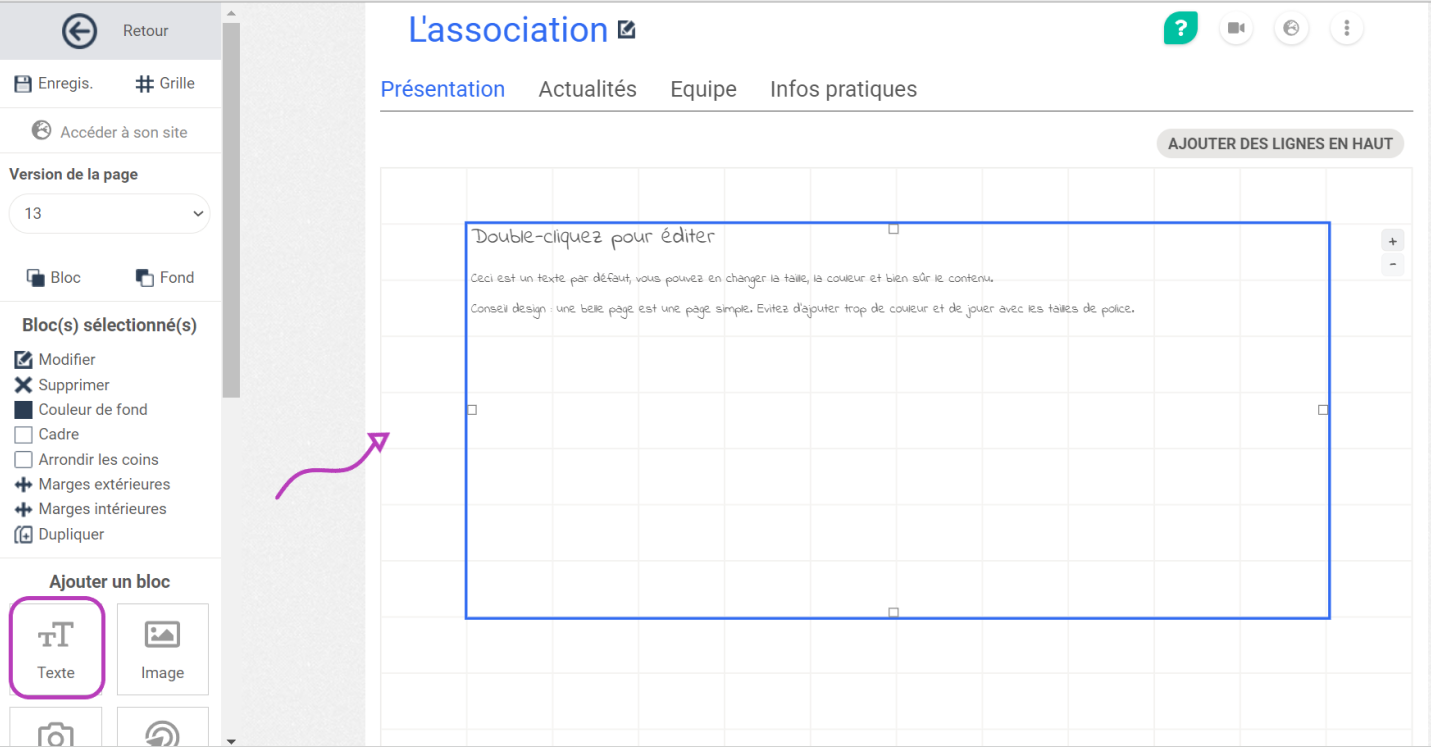Click the plus stepper right of canvas

point(1392,241)
